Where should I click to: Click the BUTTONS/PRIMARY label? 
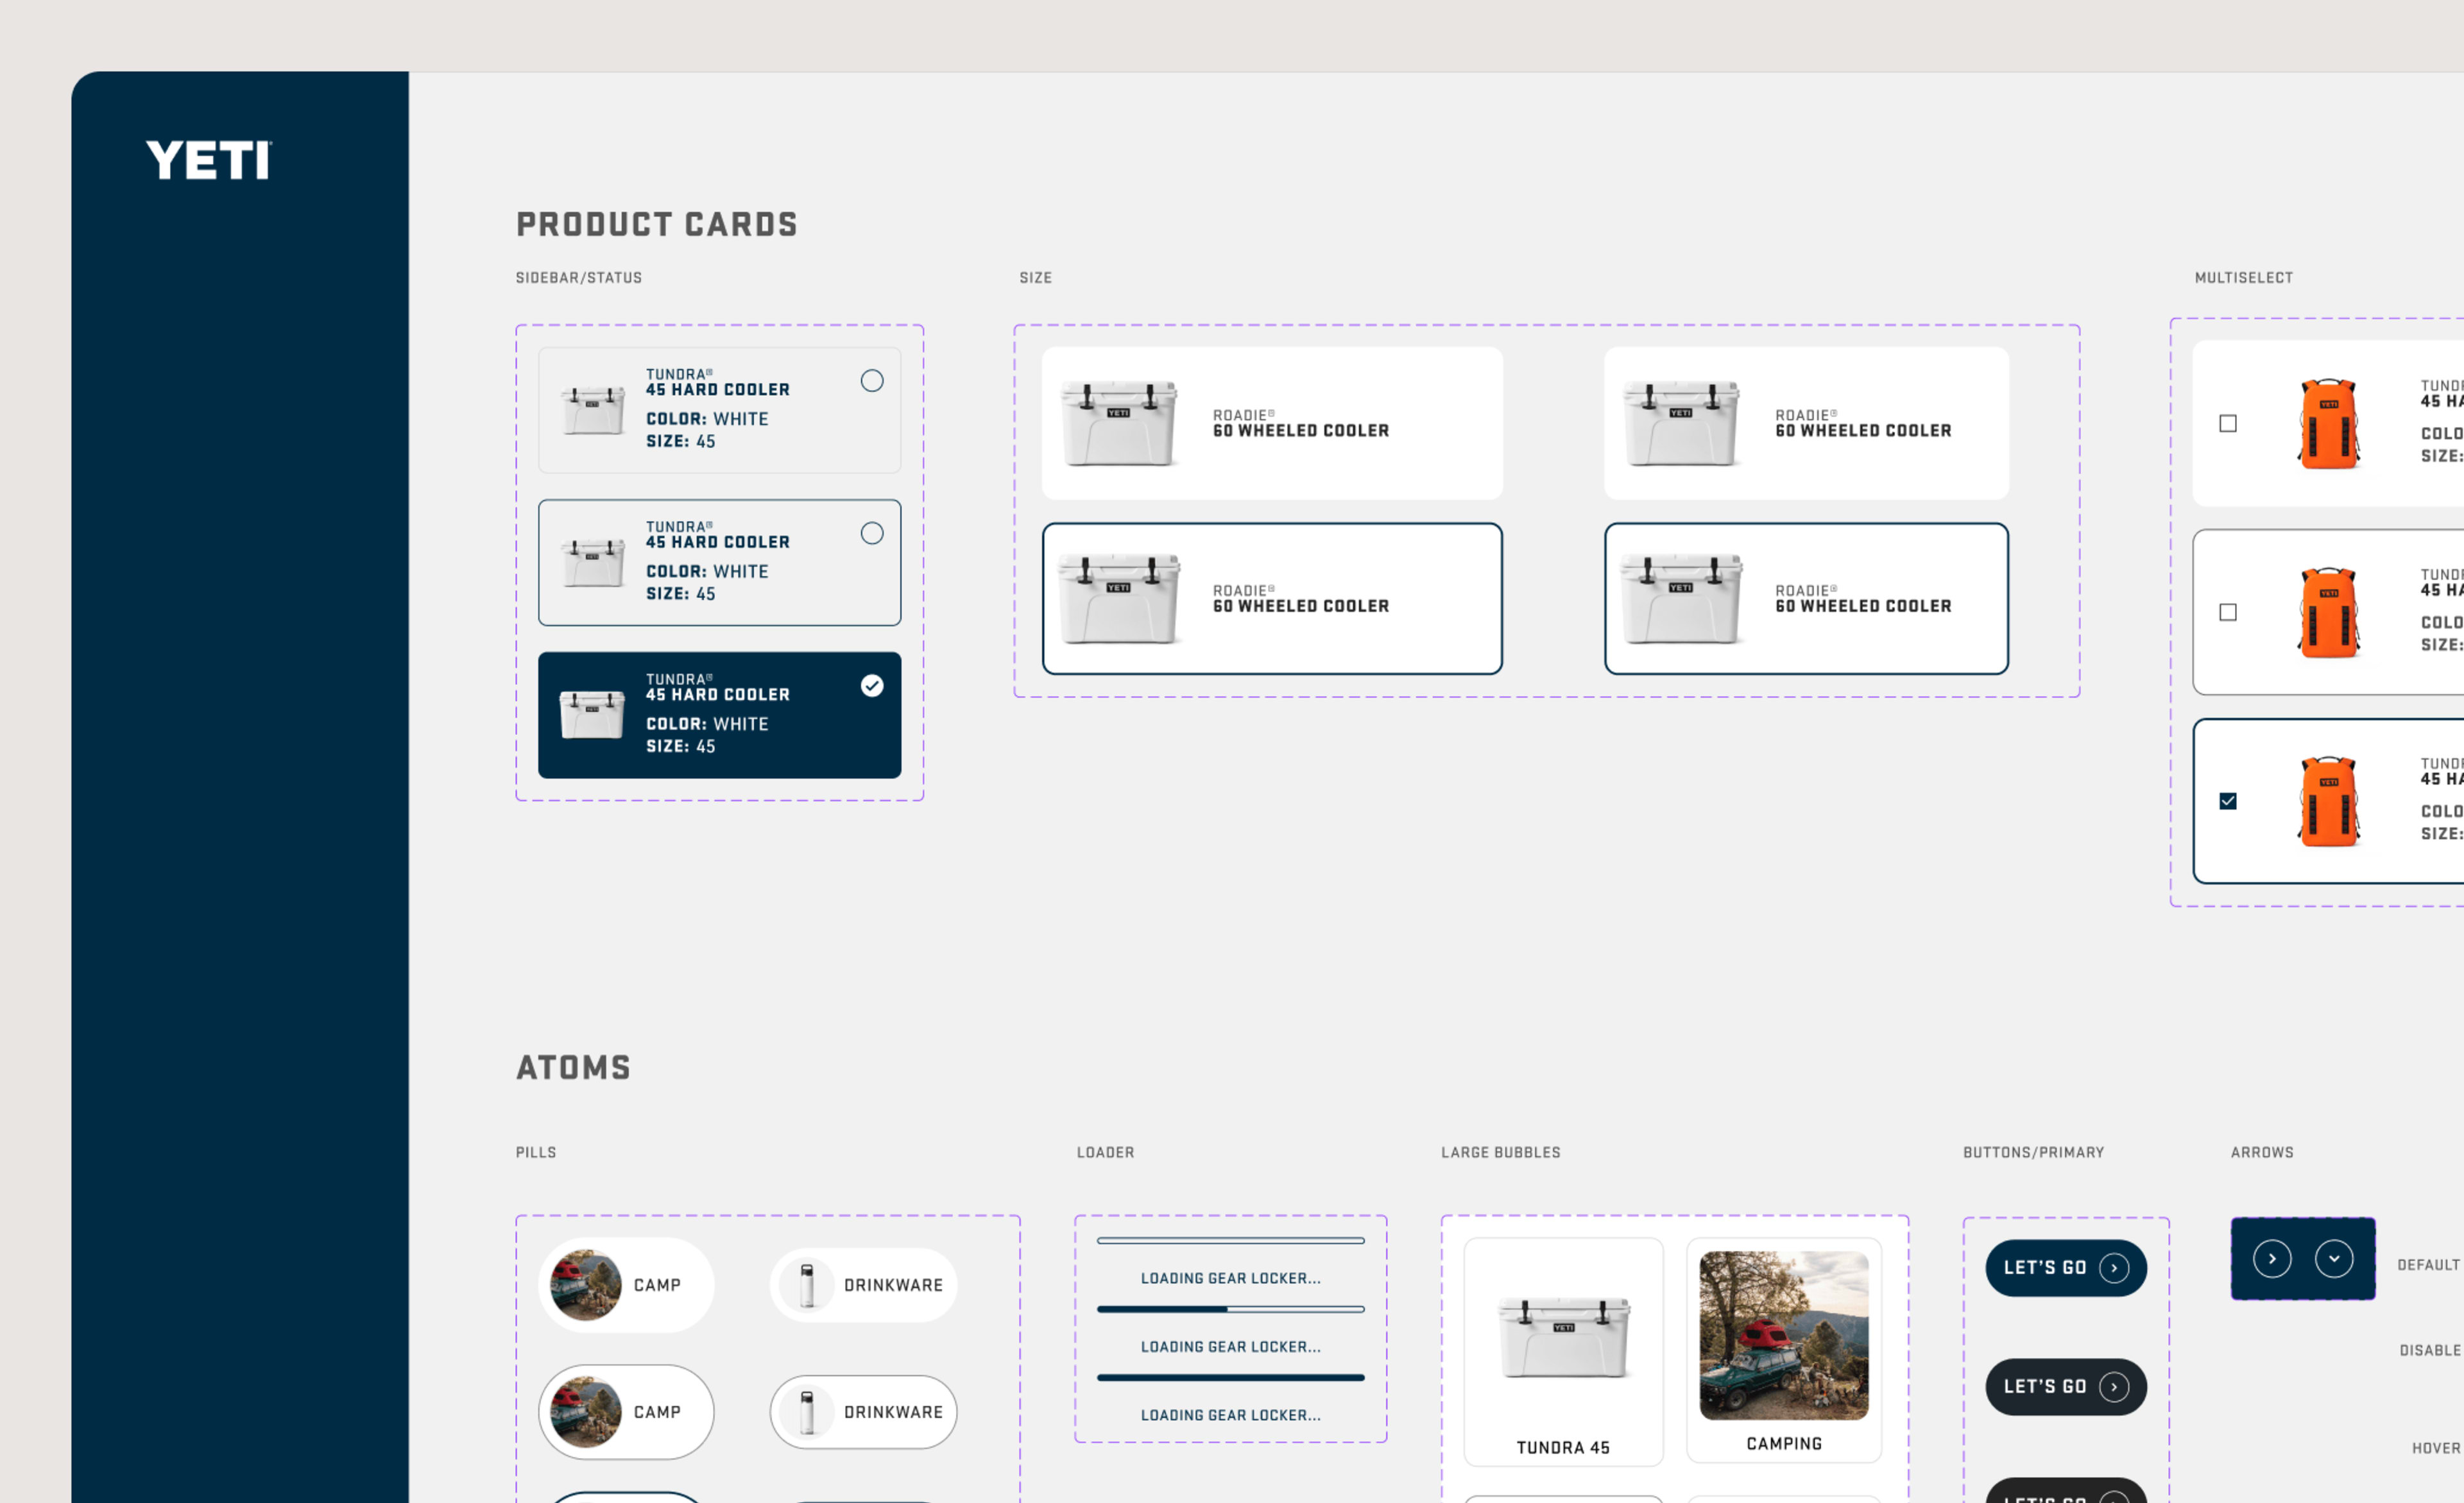[2033, 1152]
